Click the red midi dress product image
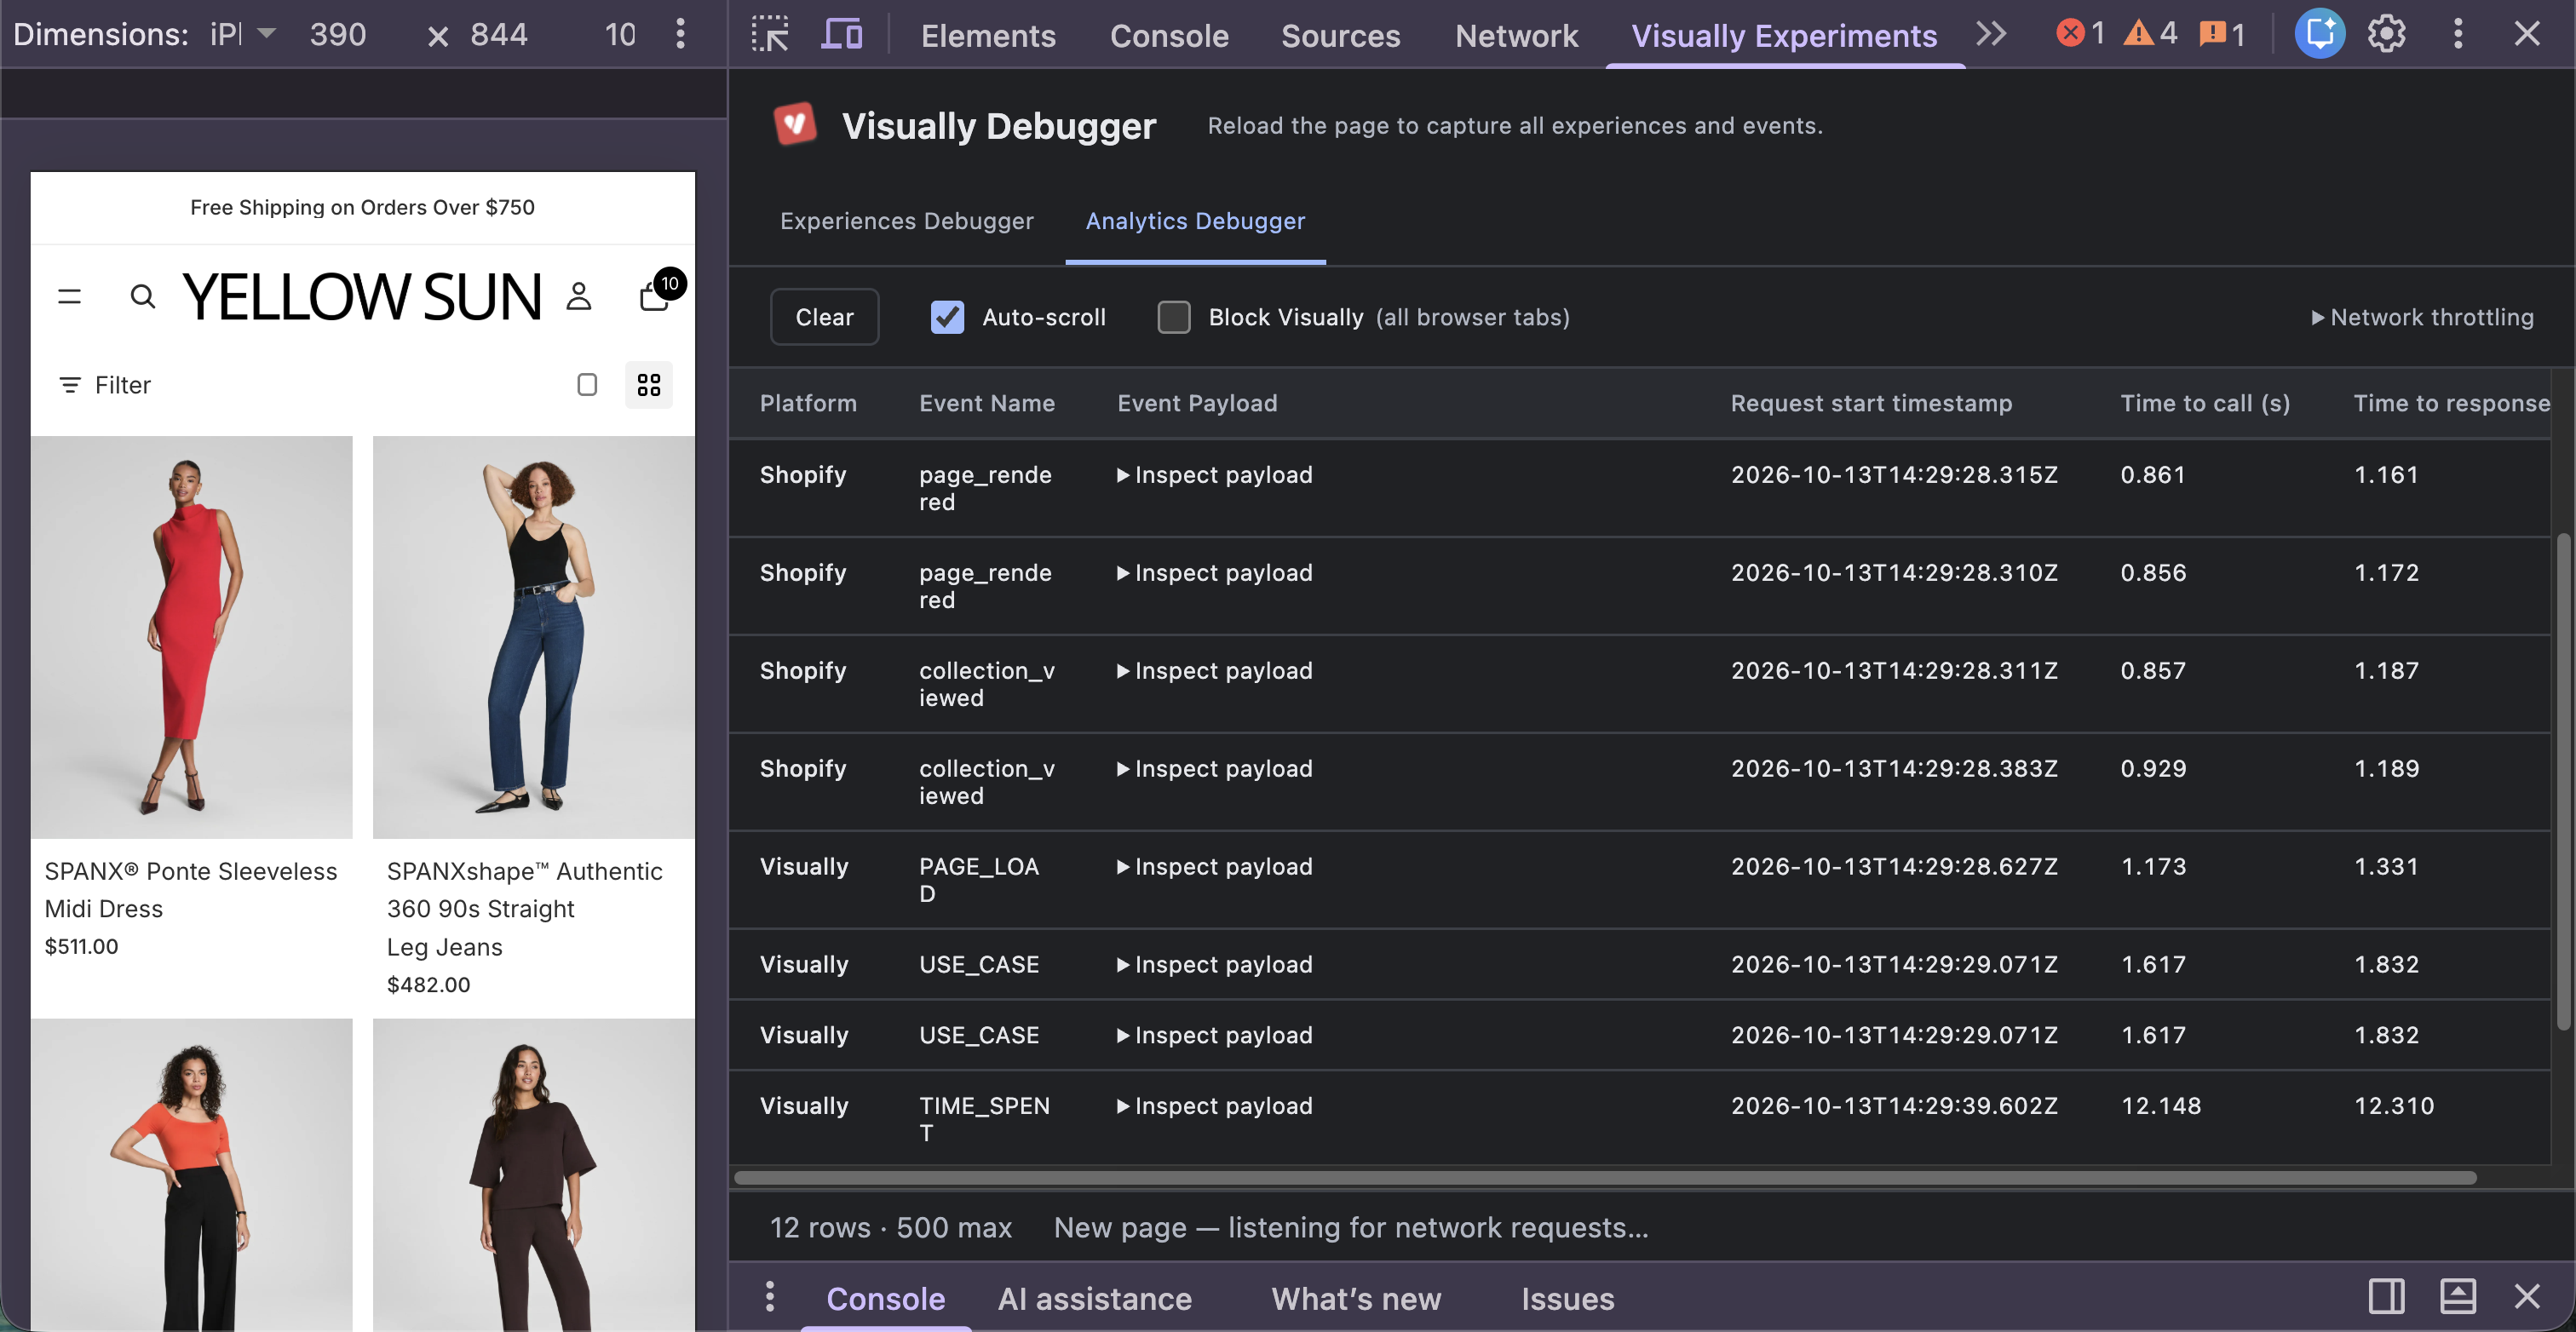The height and width of the screenshot is (1332, 2576). 191,637
